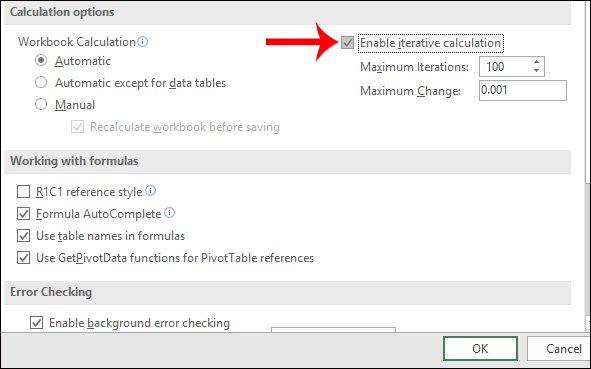Decrease Maximum Iterations with down arrow

pyautogui.click(x=536, y=70)
